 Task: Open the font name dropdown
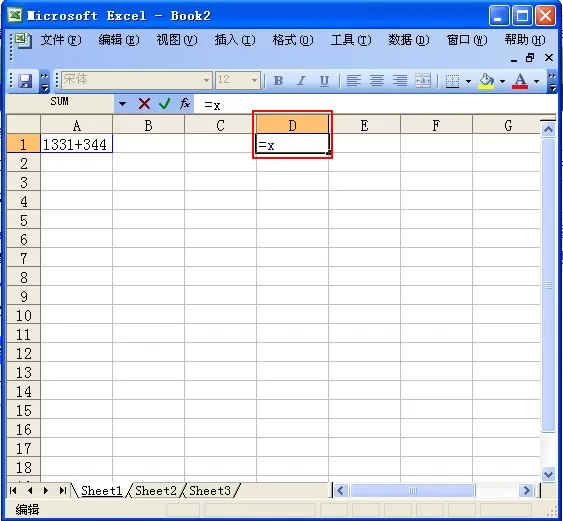tap(206, 80)
